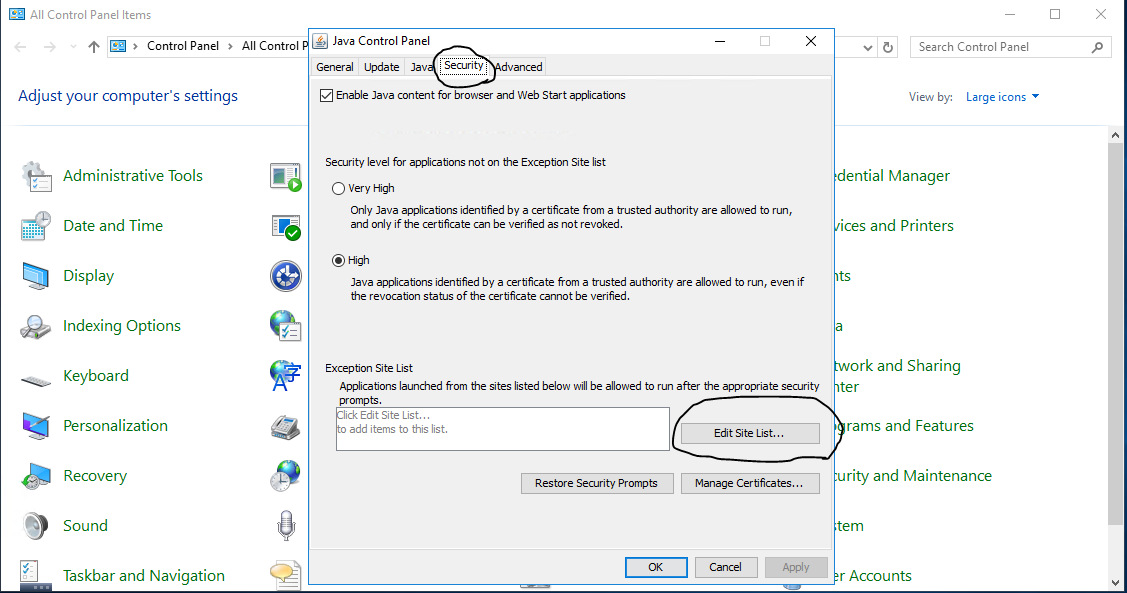
Task: Open Programs and Features link
Action: (x=904, y=426)
